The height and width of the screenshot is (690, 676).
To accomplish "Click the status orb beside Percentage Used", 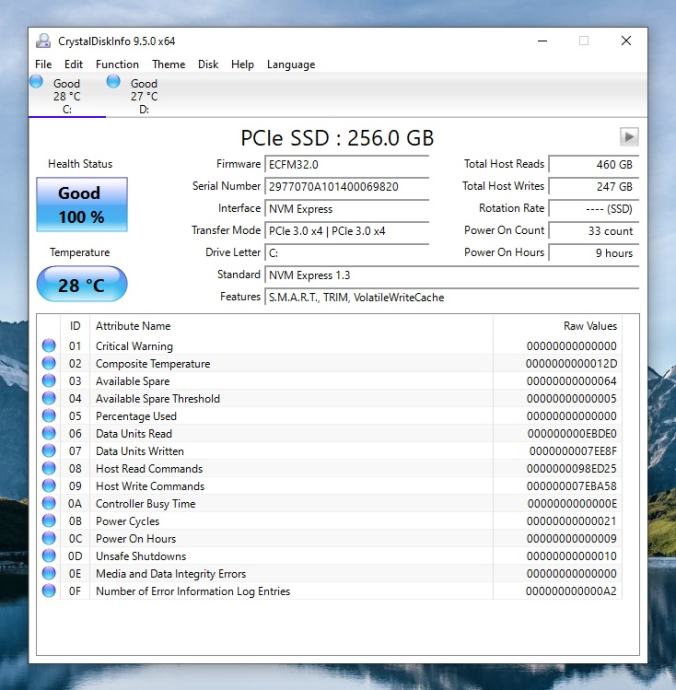I will point(49,416).
